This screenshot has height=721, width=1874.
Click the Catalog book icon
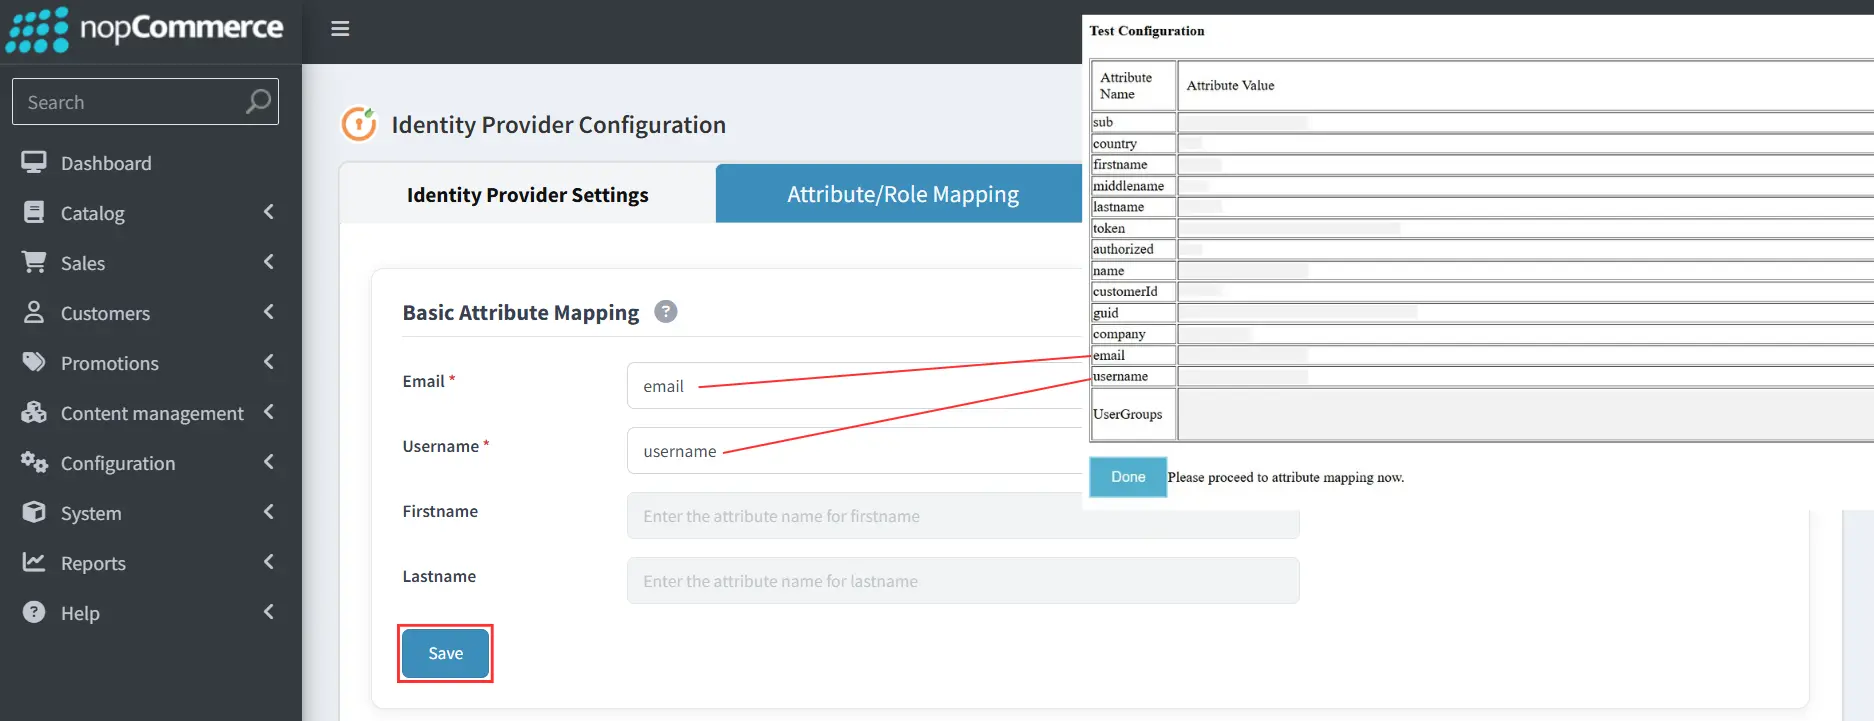[x=34, y=212]
